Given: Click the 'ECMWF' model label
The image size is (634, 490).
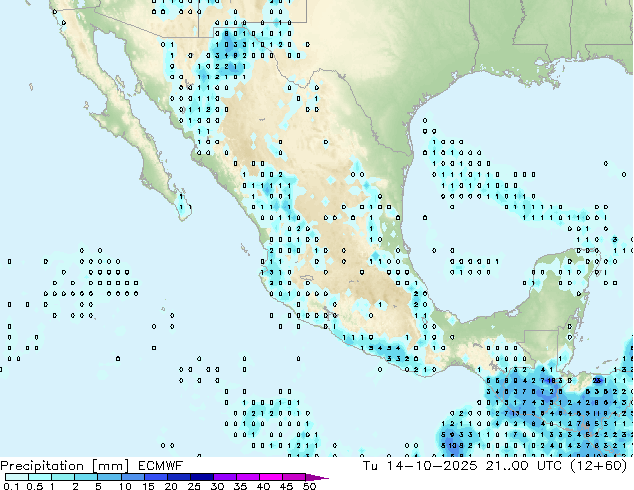Looking at the screenshot, I should 161,466.
